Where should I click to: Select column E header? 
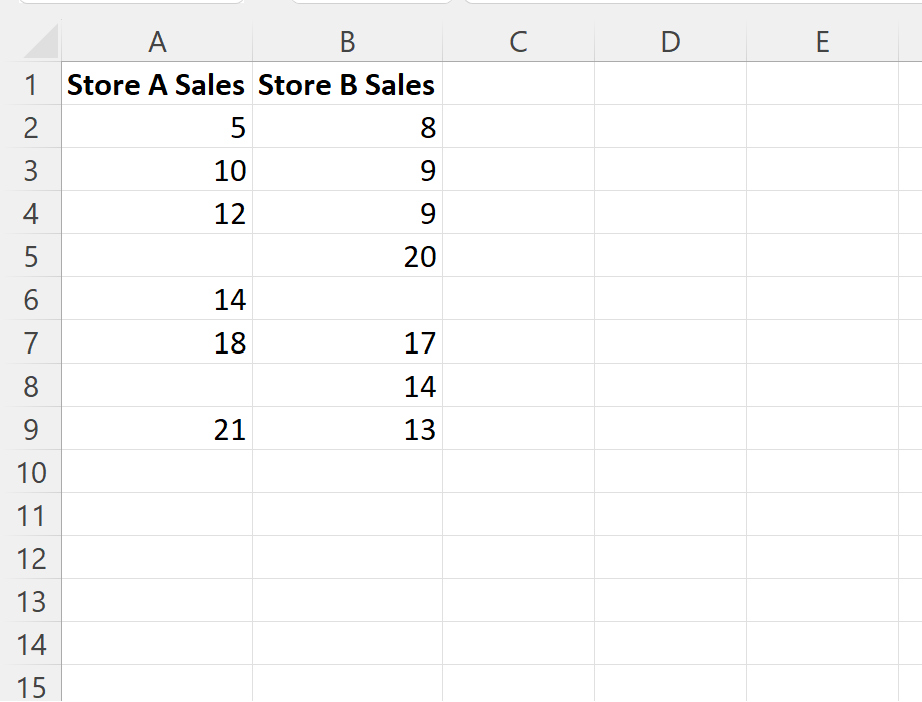click(823, 42)
